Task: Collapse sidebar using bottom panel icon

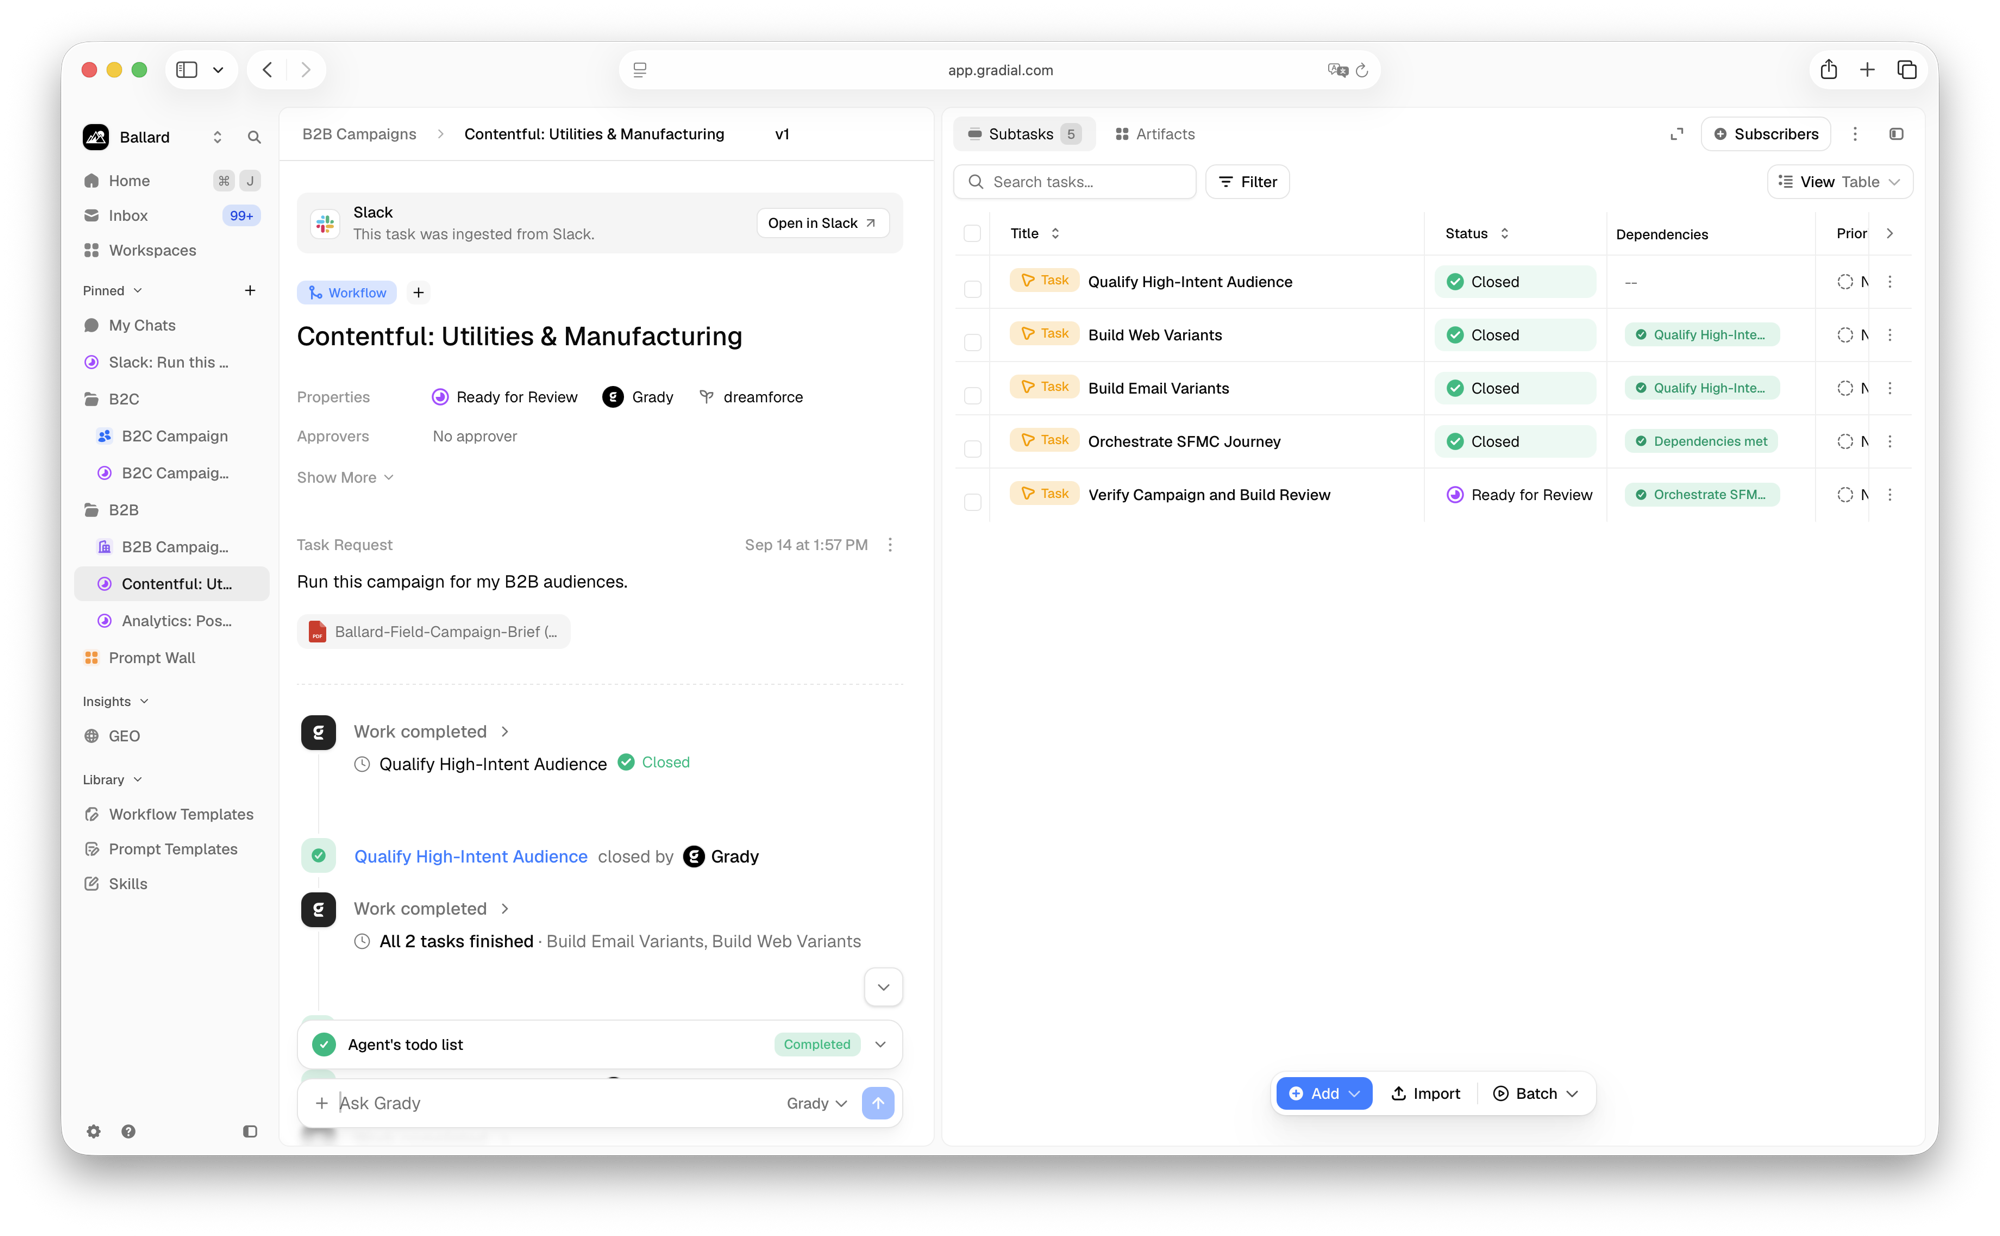Action: (250, 1131)
